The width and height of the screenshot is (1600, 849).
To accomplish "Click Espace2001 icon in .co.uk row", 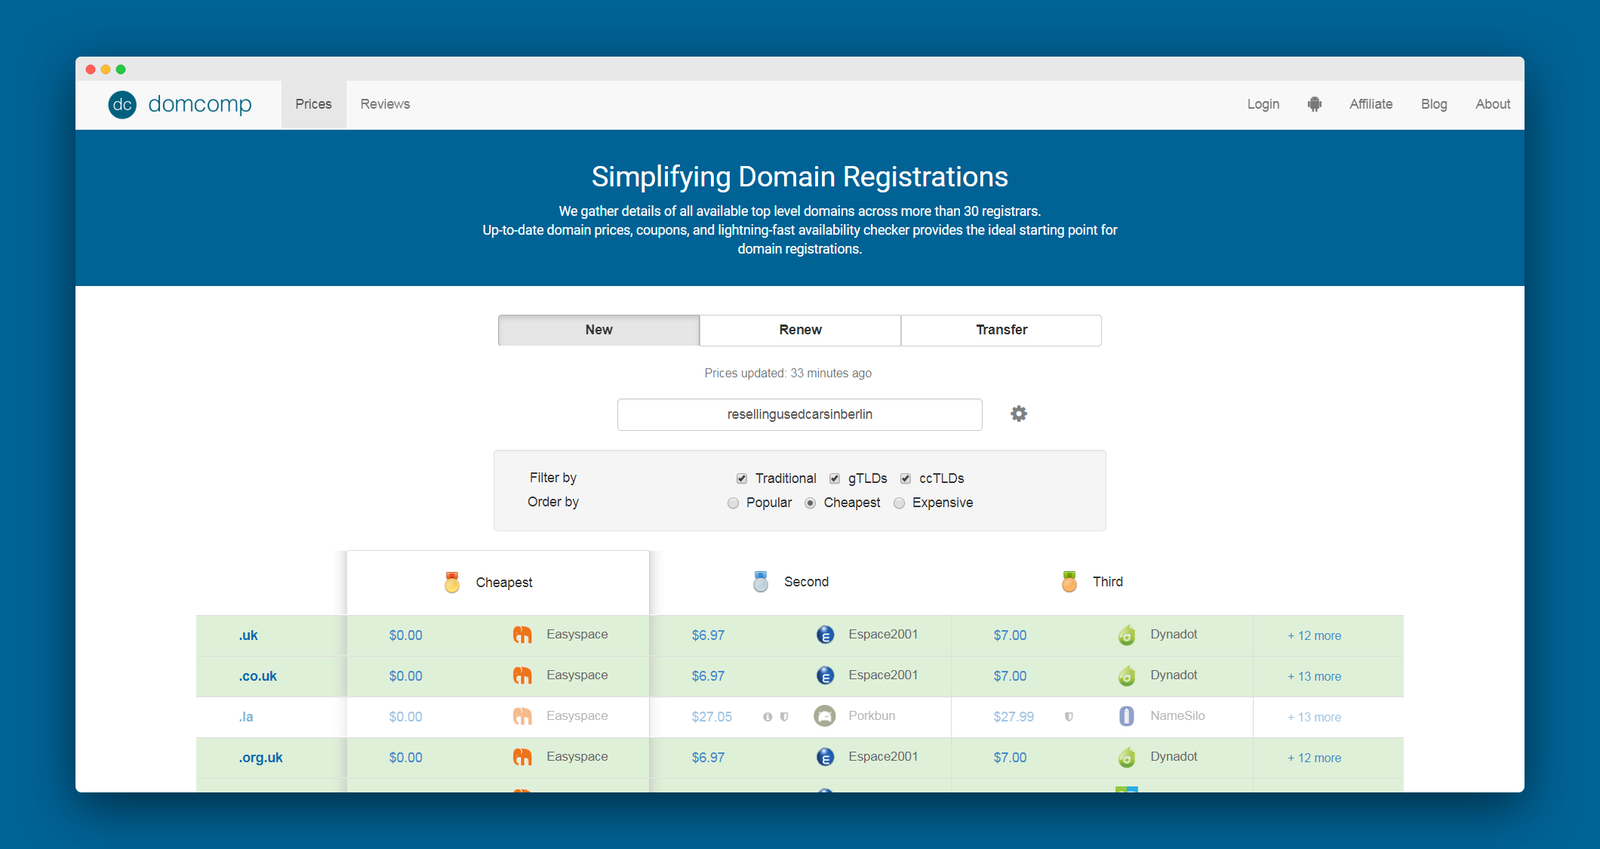I will coord(825,676).
